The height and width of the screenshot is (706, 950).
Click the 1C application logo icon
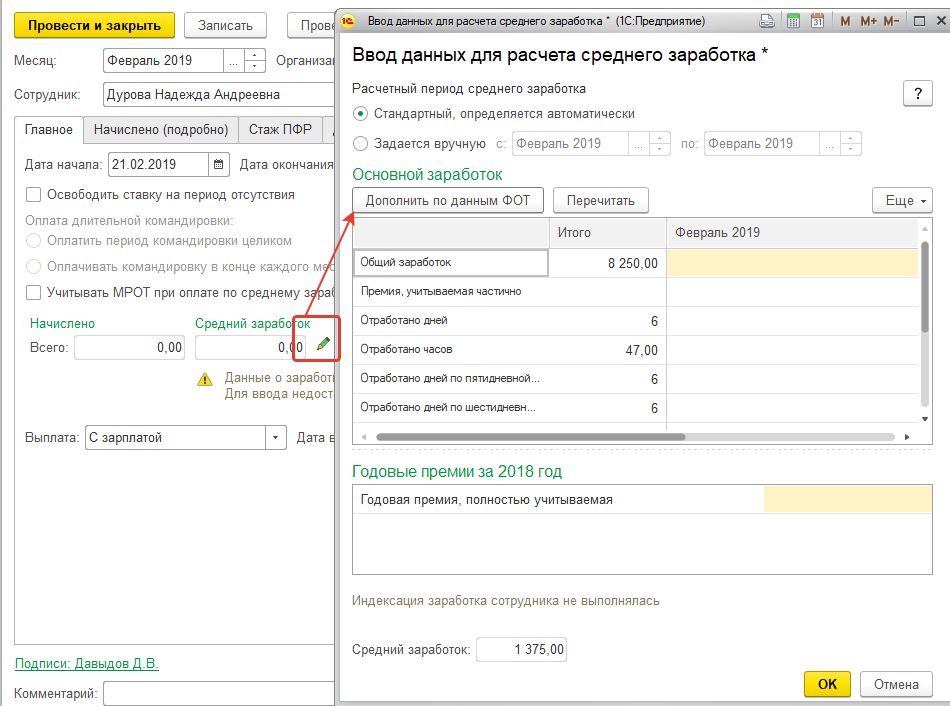(x=348, y=21)
